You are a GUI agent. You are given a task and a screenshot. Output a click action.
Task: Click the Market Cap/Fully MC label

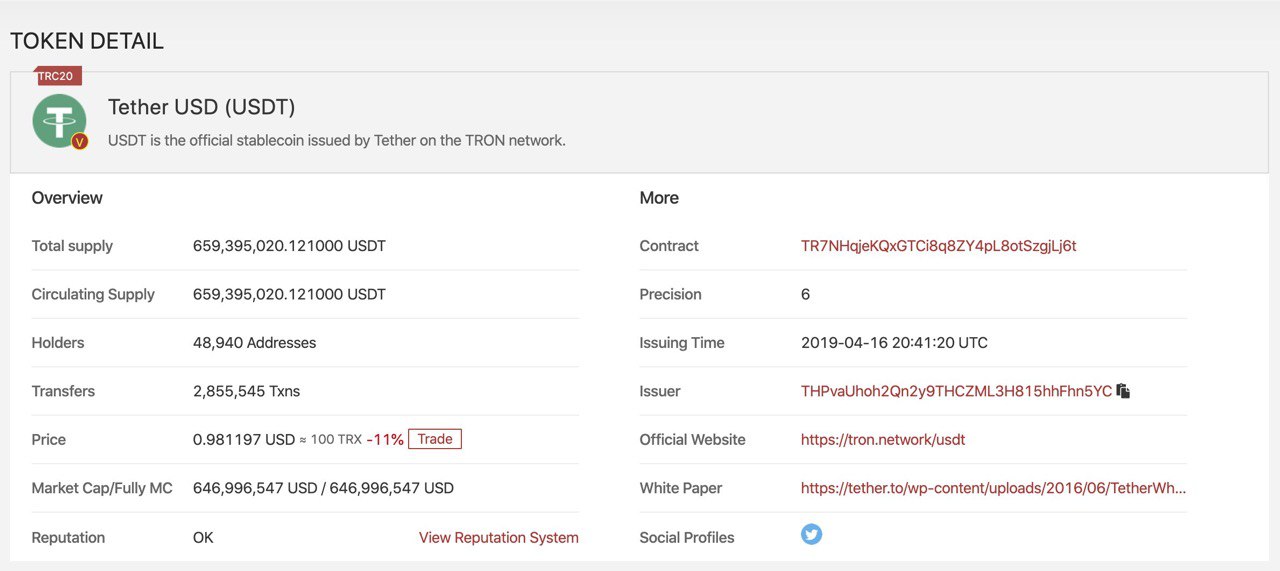[102, 488]
